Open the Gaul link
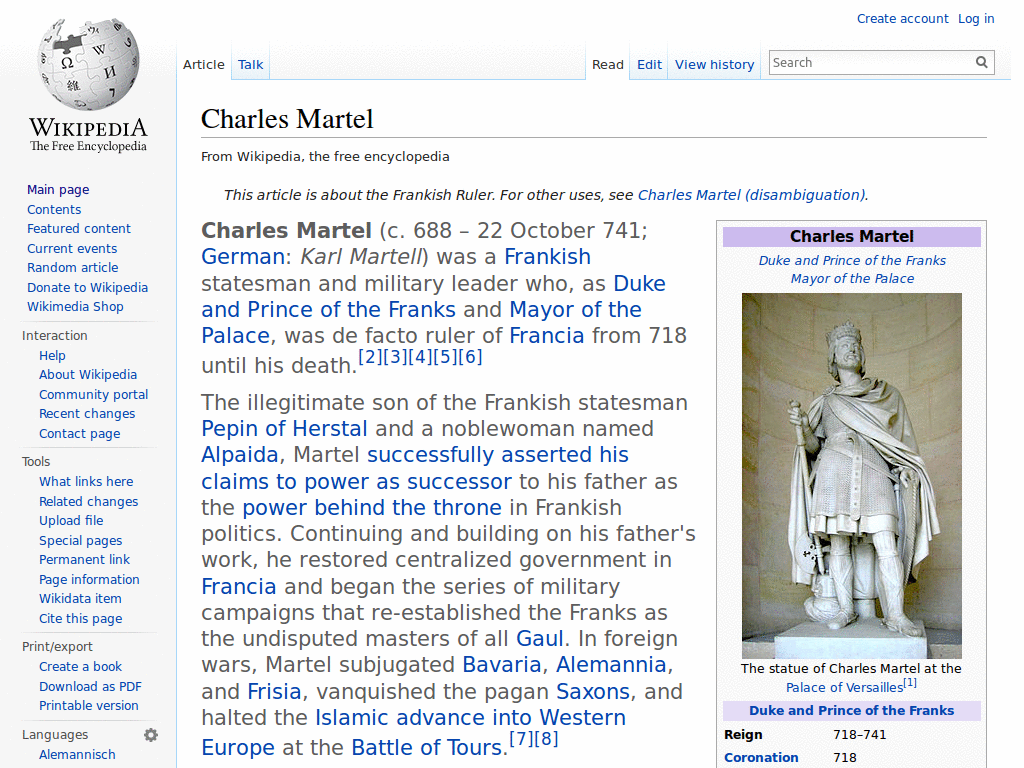 pos(539,639)
